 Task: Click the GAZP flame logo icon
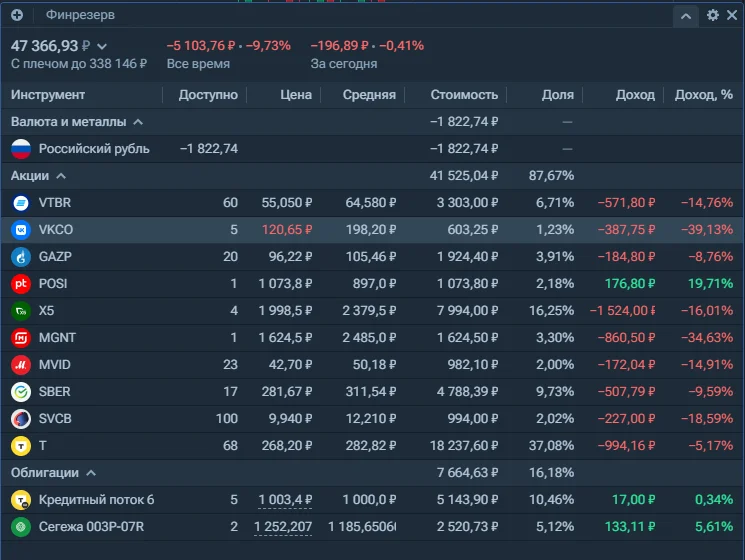21,257
